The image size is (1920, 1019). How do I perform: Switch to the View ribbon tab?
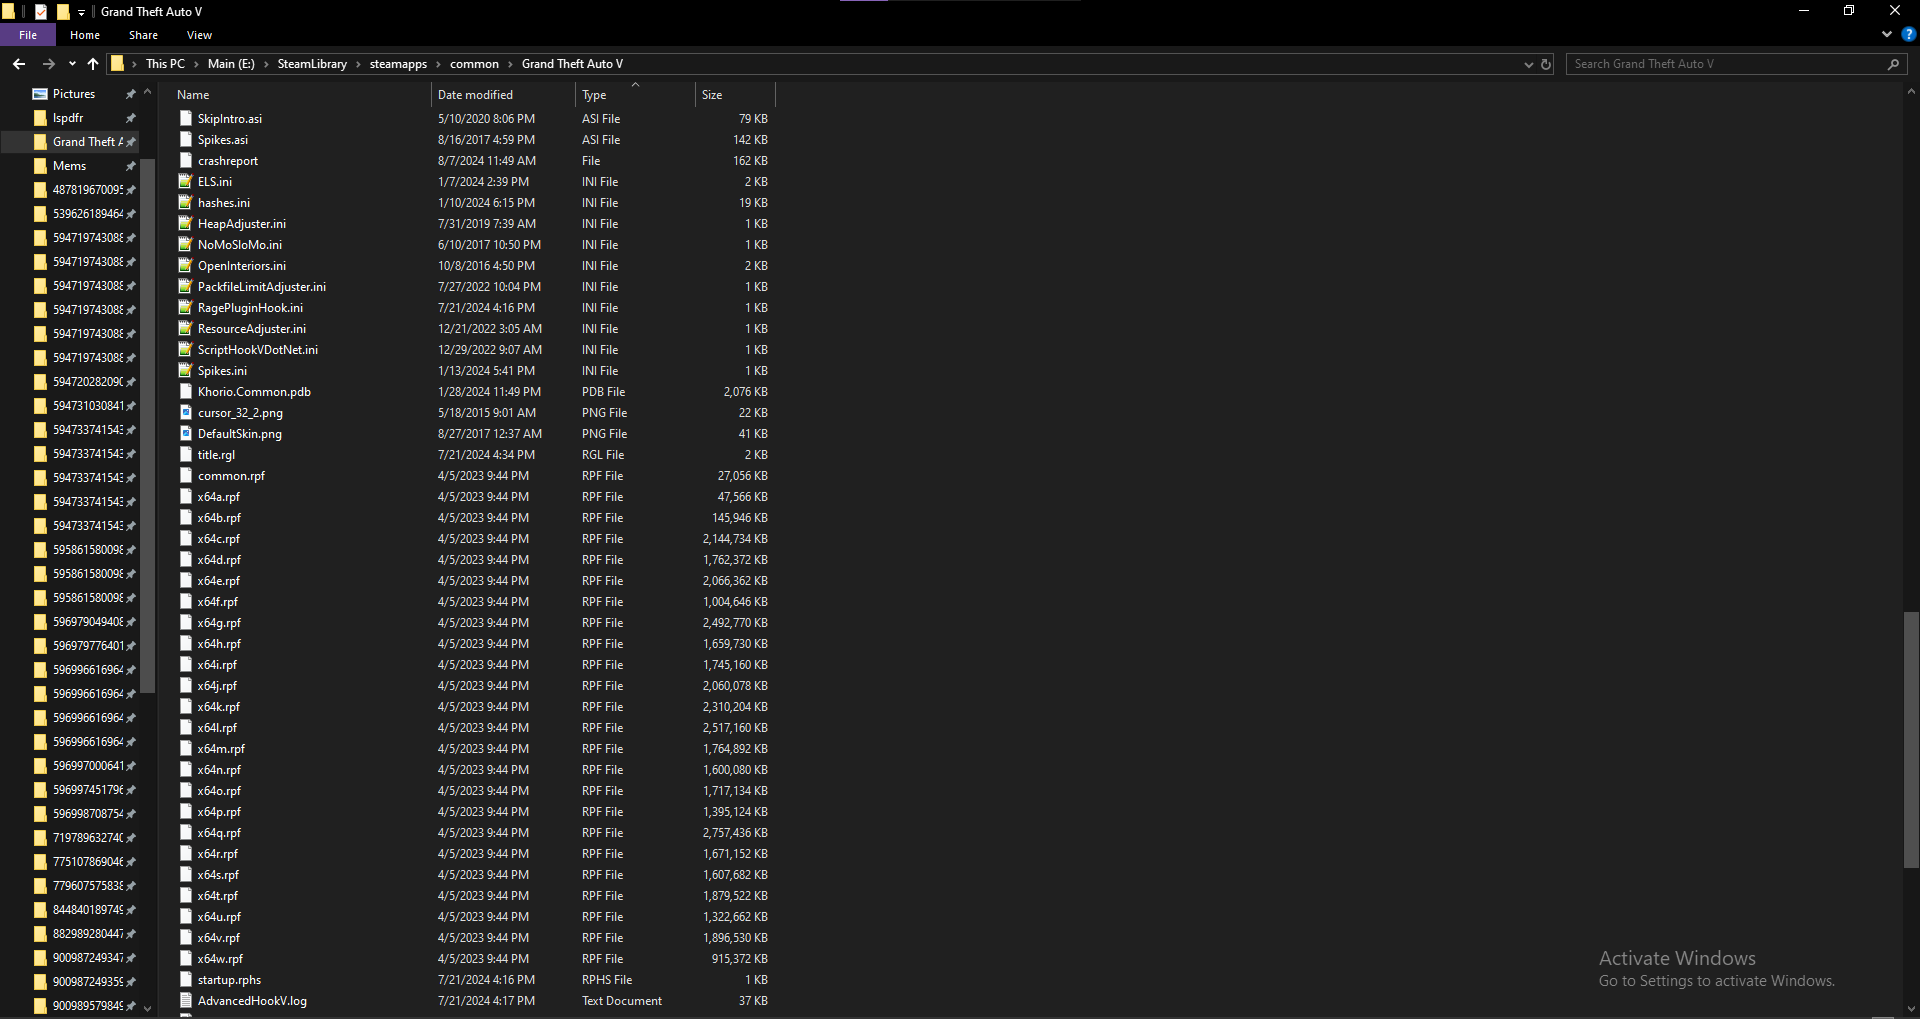(x=199, y=35)
